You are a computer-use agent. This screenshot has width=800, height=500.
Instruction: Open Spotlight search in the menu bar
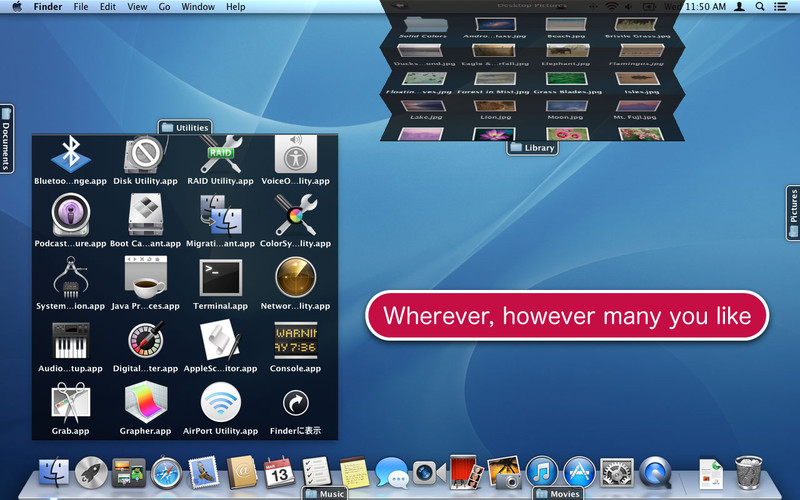(x=760, y=7)
